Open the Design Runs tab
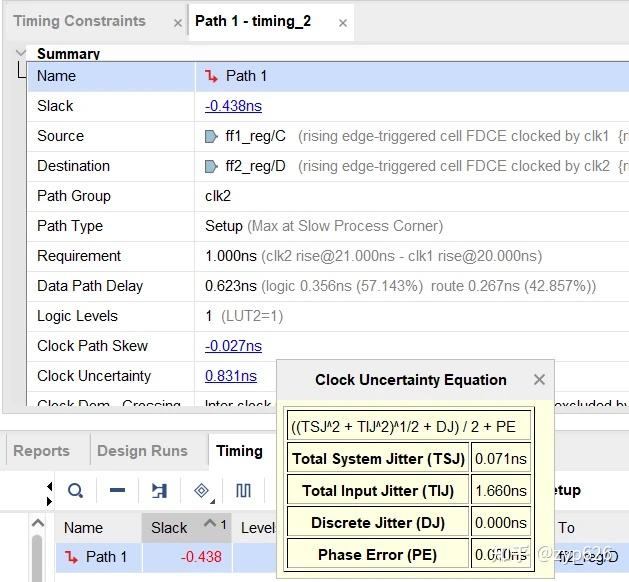The height and width of the screenshot is (582, 629). 142,451
